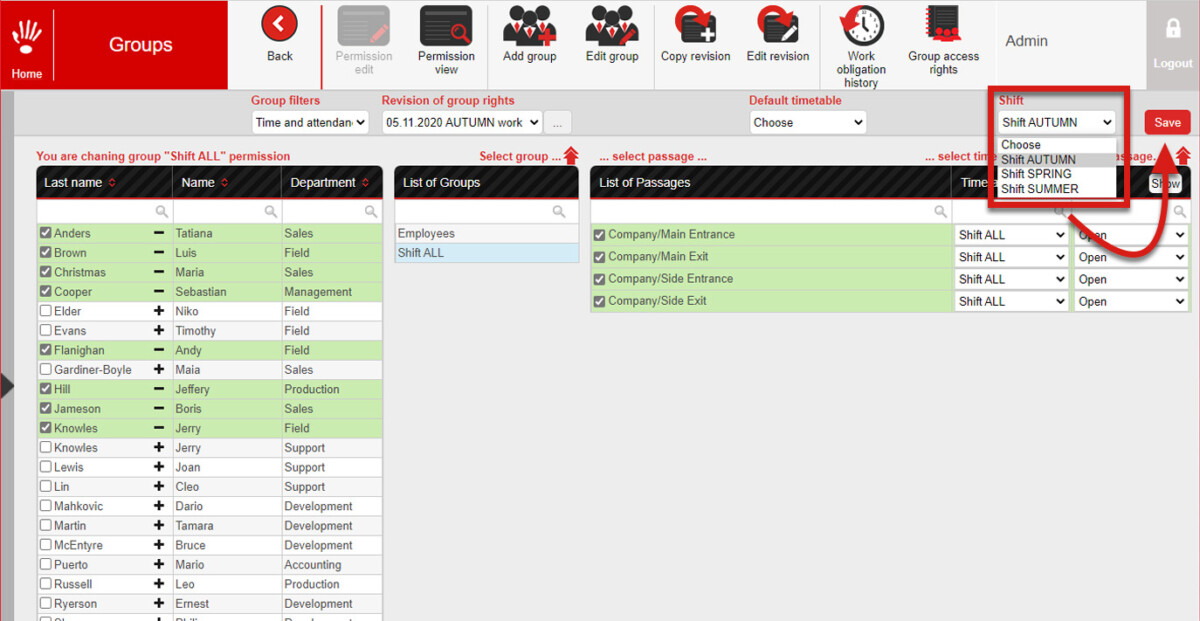The width and height of the screenshot is (1200, 621).
Task: Uncheck the Anders employee checkbox
Action: coord(45,233)
